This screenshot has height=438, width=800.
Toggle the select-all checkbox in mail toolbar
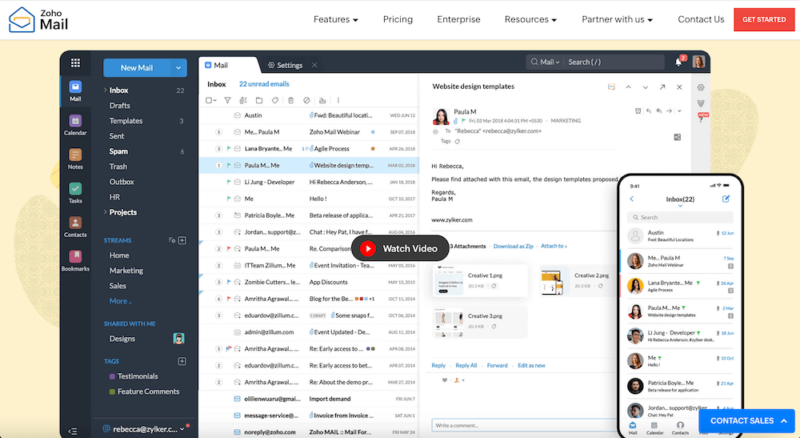point(209,100)
